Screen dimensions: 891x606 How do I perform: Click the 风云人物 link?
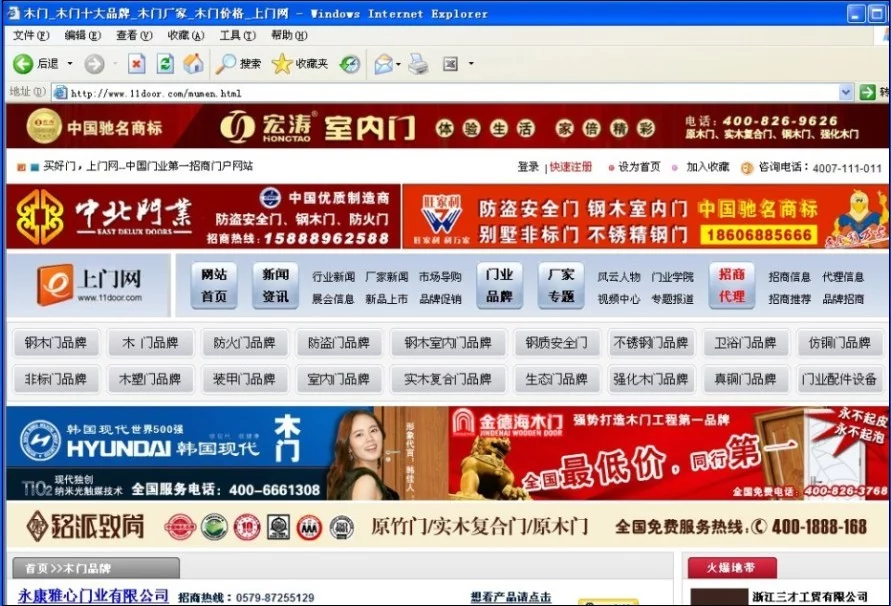[x=619, y=277]
